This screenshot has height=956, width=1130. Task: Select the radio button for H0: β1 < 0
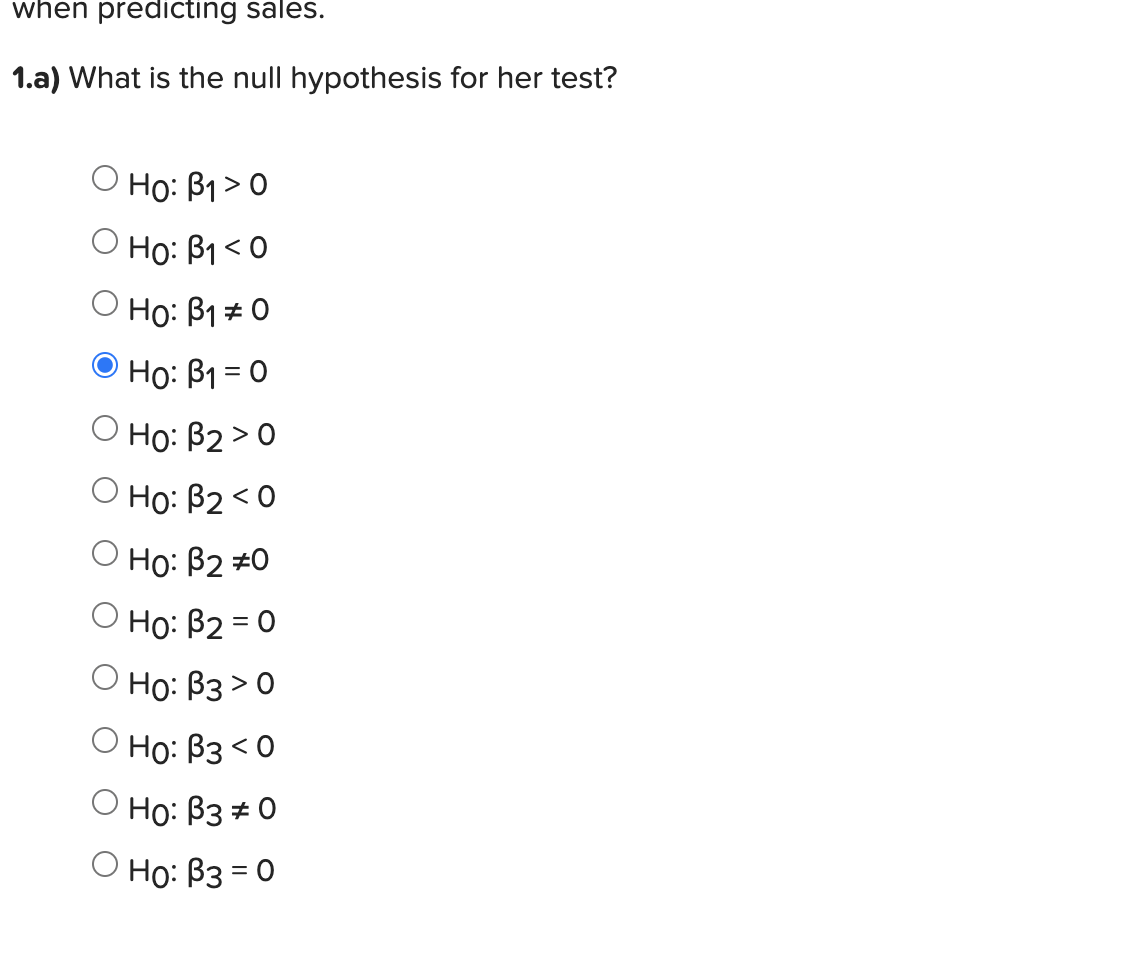tap(104, 239)
